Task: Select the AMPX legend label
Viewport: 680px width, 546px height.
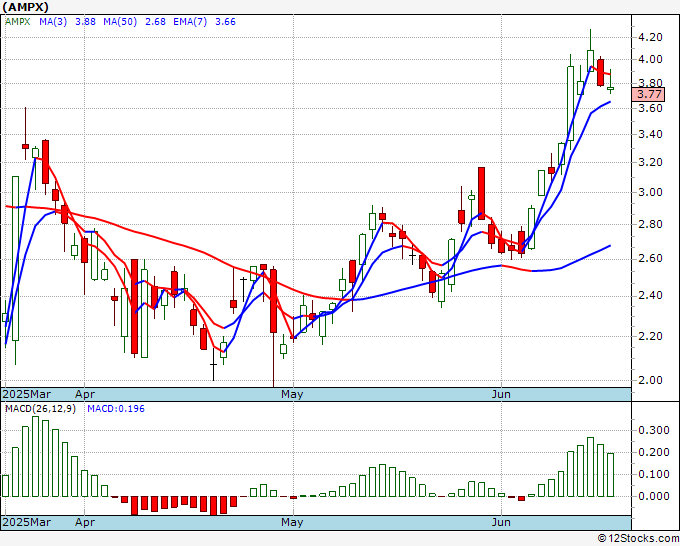Action: point(18,22)
